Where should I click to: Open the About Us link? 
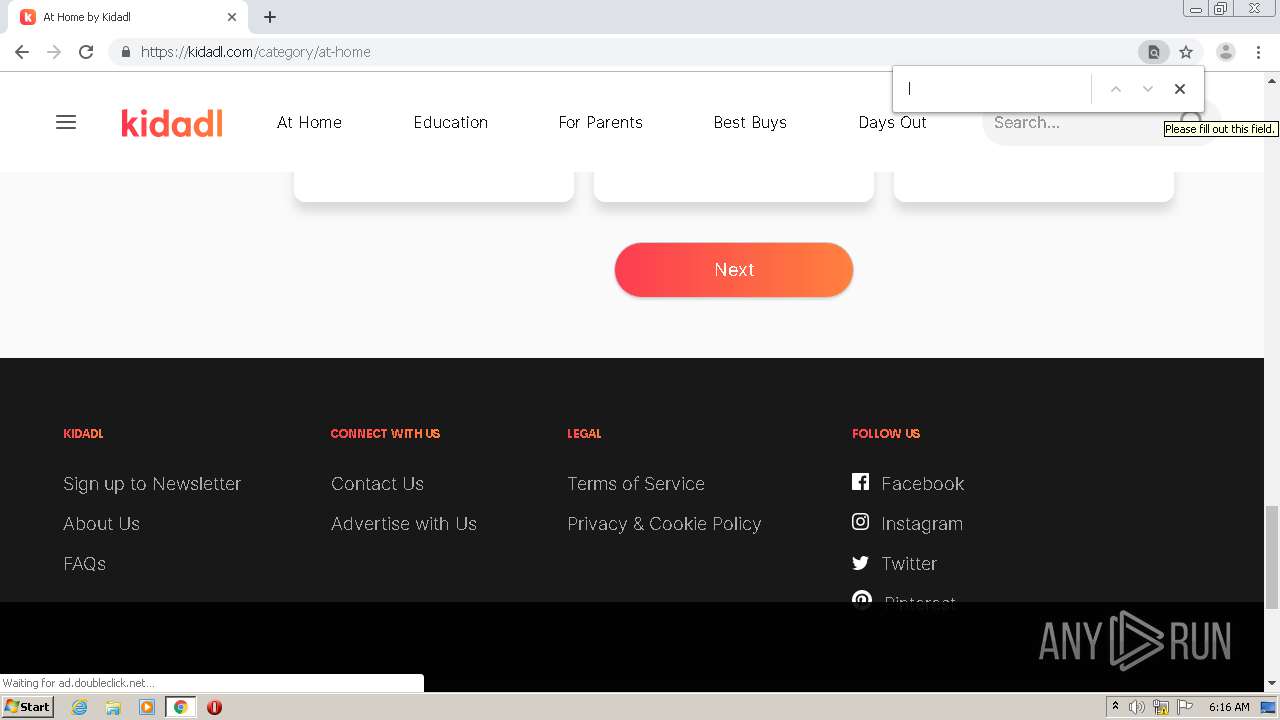pyautogui.click(x=101, y=524)
